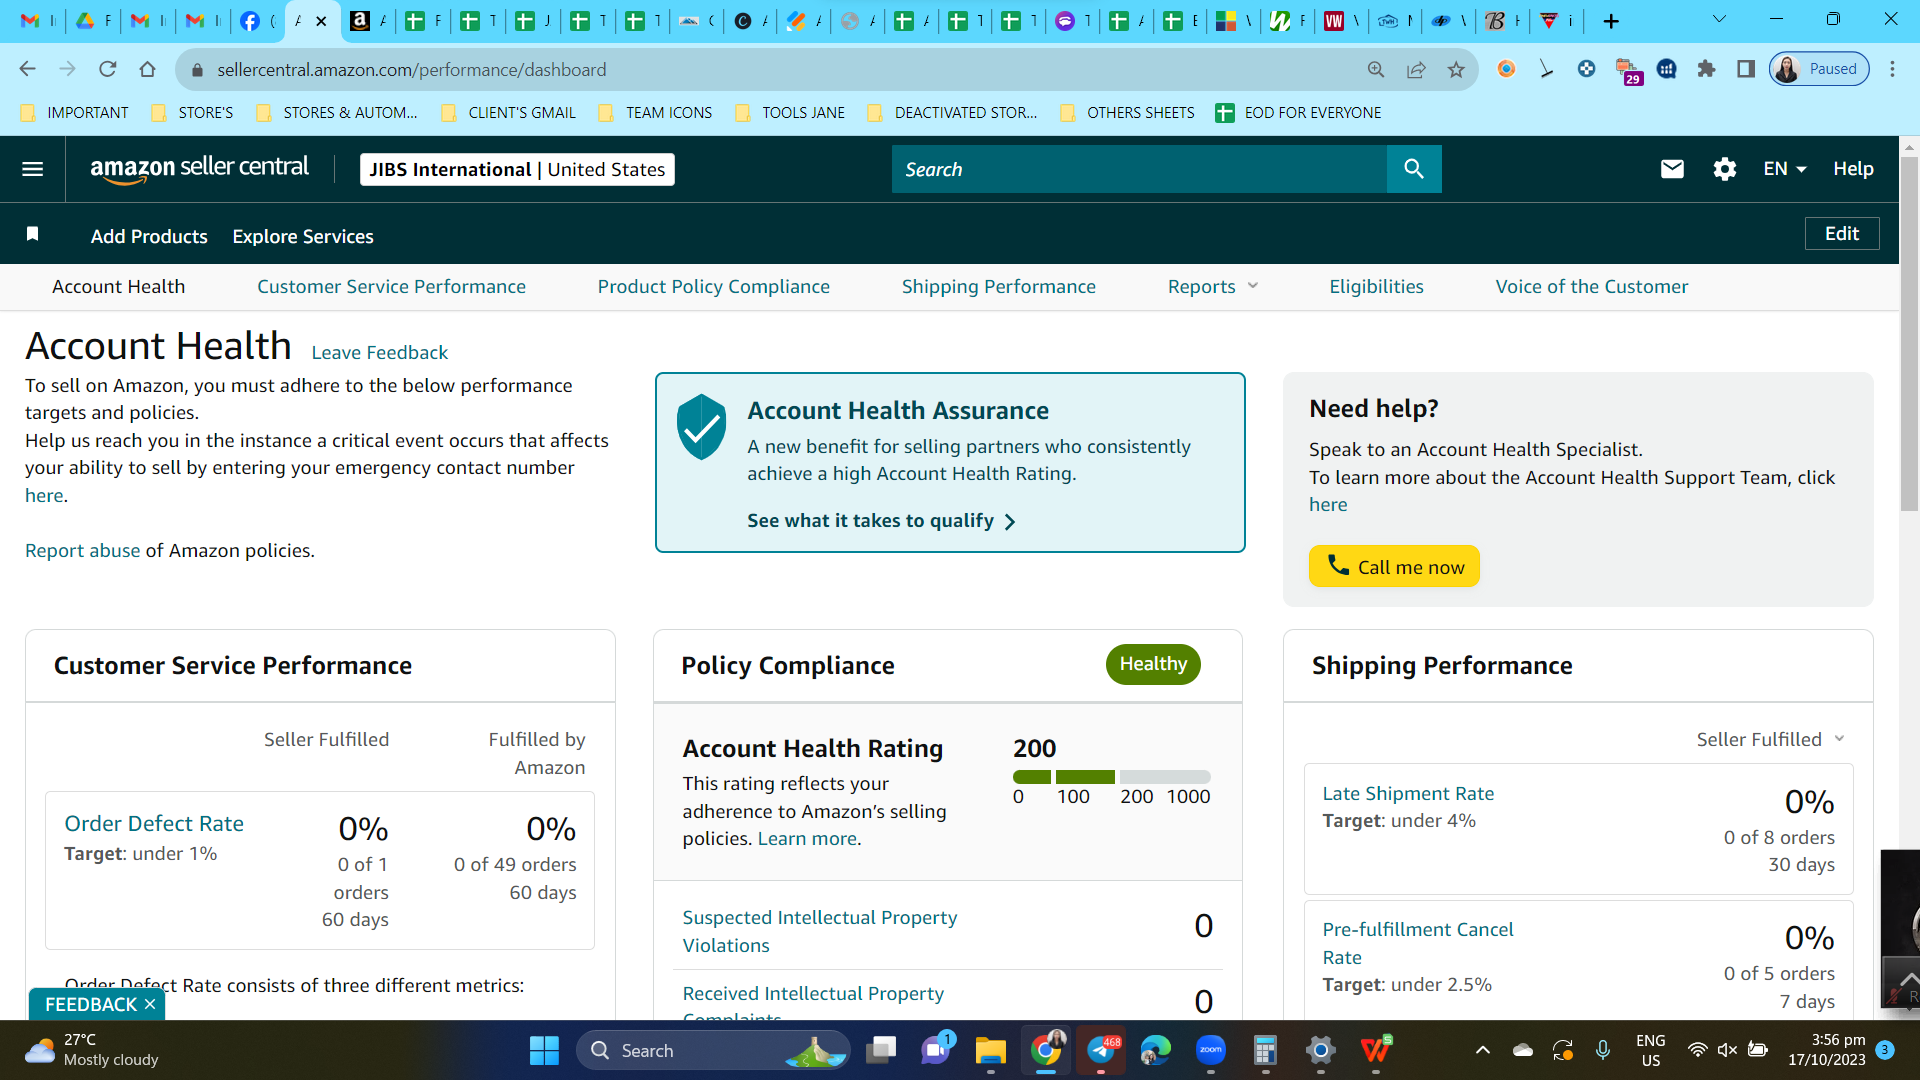This screenshot has height=1080, width=1920.
Task: Open the buyer messages envelope icon
Action: pyautogui.click(x=1672, y=169)
